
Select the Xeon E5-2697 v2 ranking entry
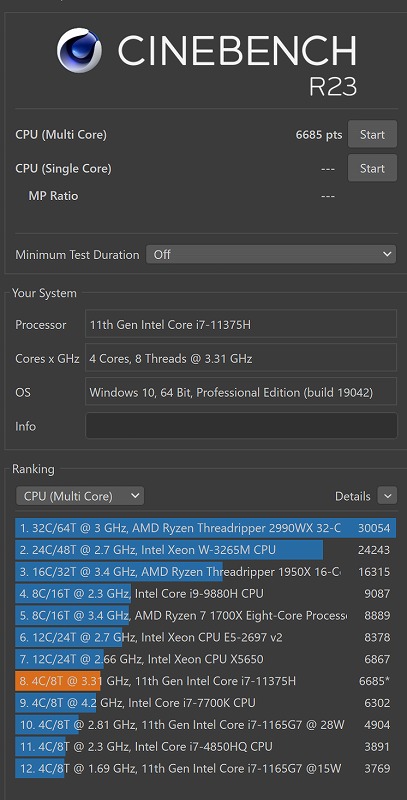point(205,637)
